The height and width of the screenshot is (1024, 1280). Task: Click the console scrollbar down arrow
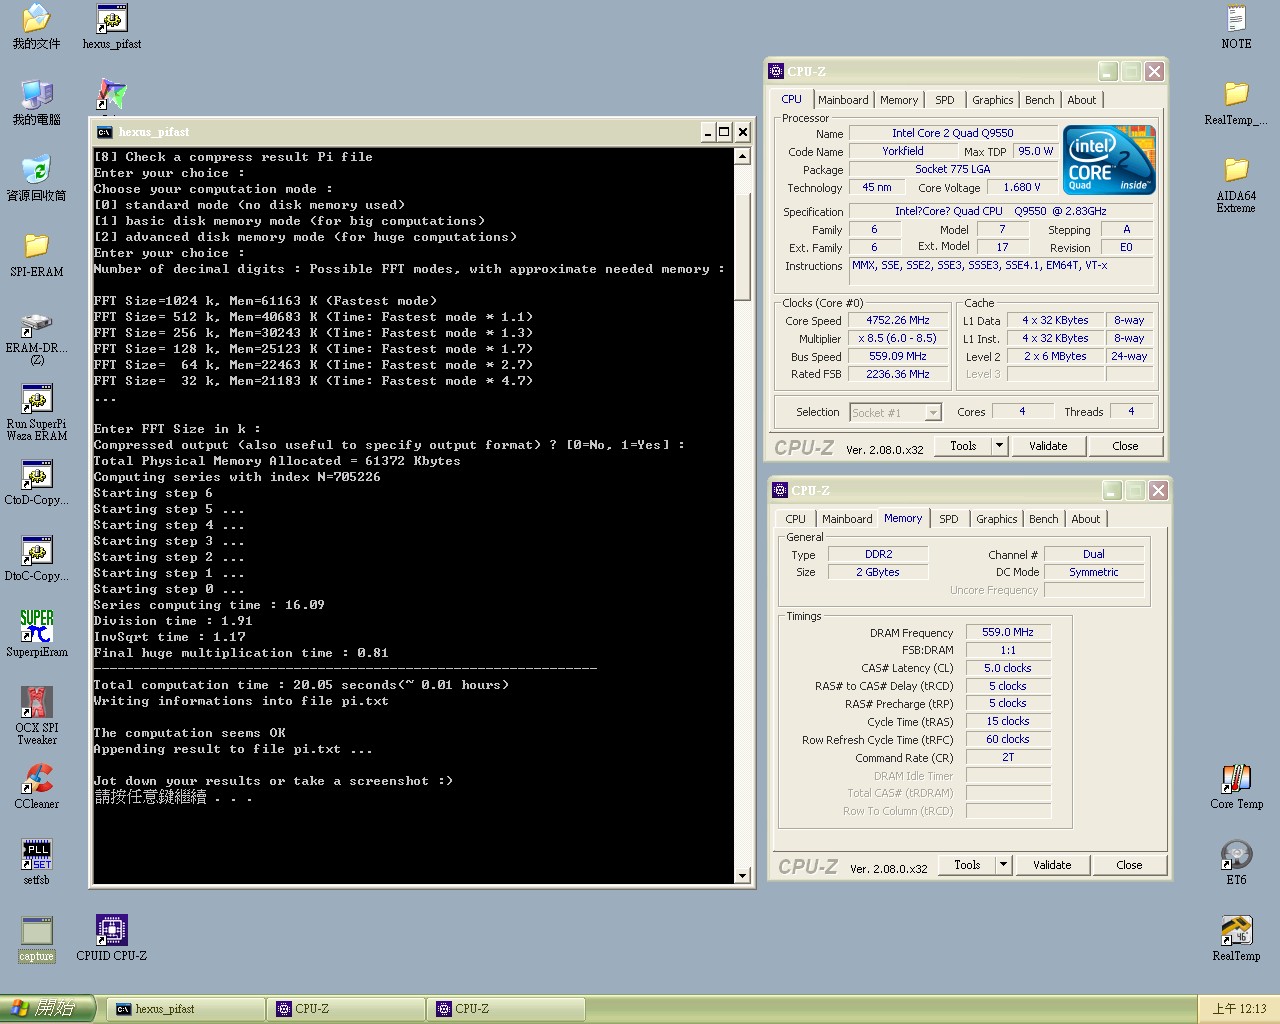[742, 876]
